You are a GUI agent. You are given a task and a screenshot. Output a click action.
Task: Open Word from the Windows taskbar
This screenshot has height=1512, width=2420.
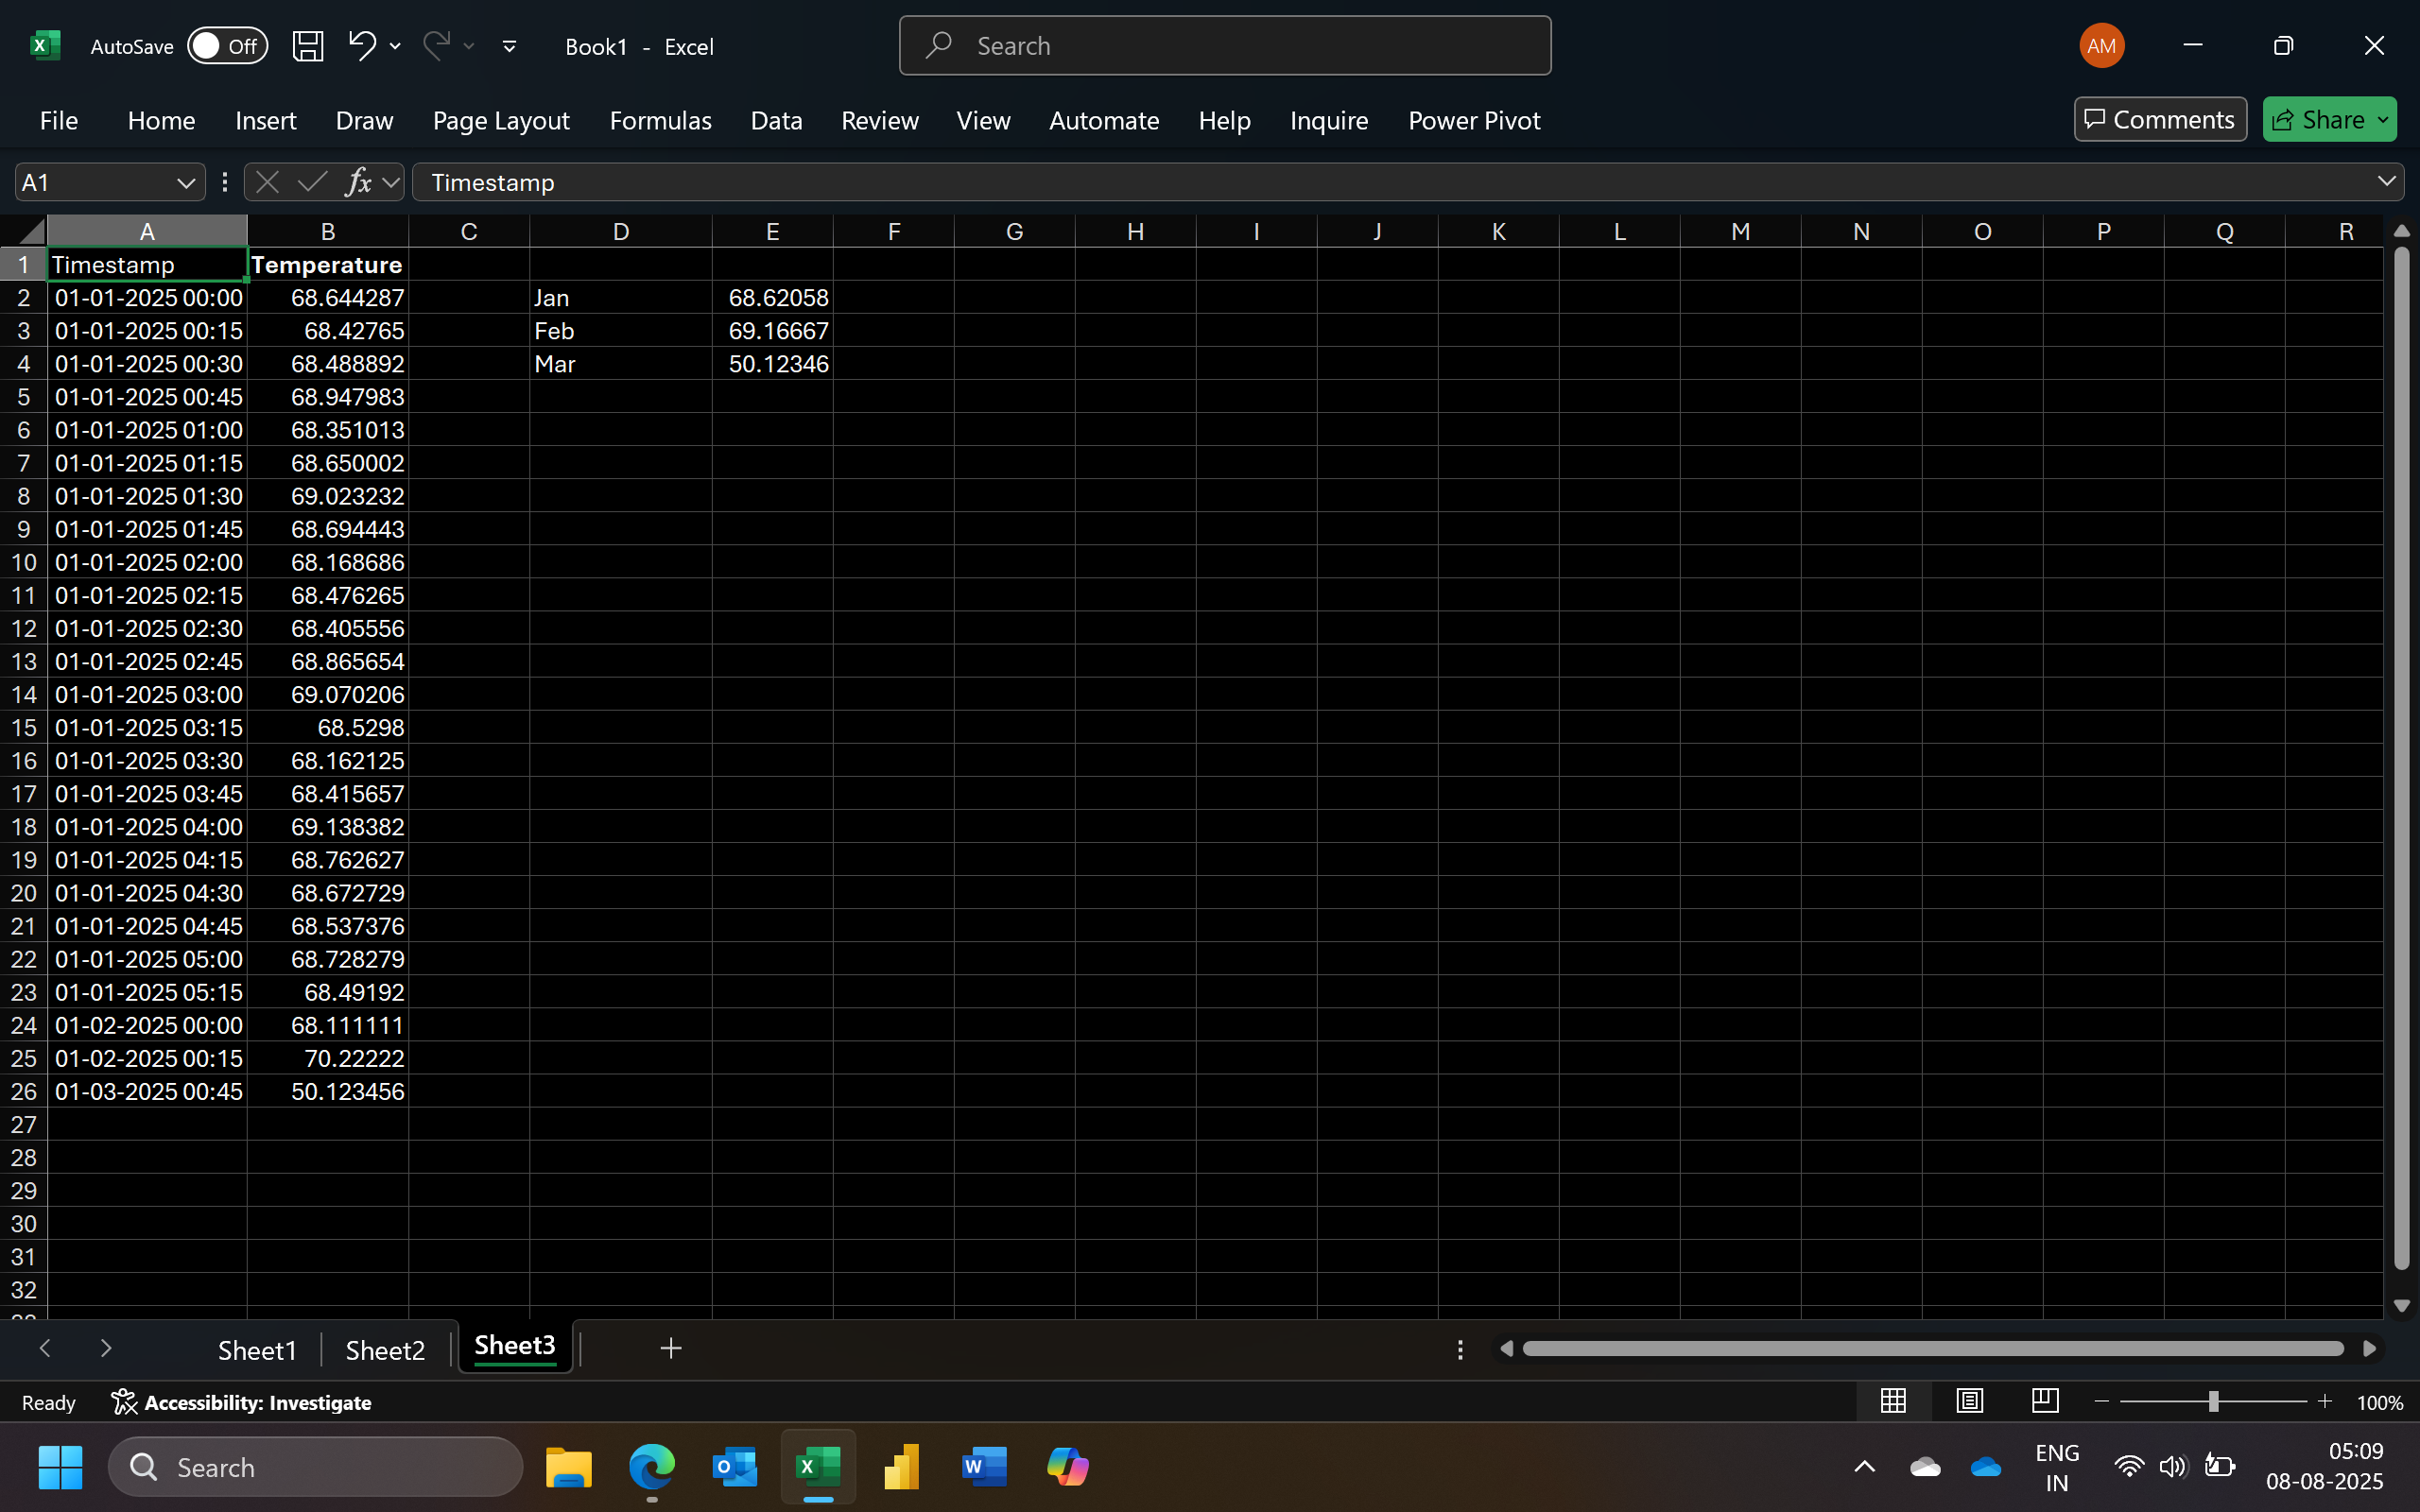click(x=983, y=1467)
